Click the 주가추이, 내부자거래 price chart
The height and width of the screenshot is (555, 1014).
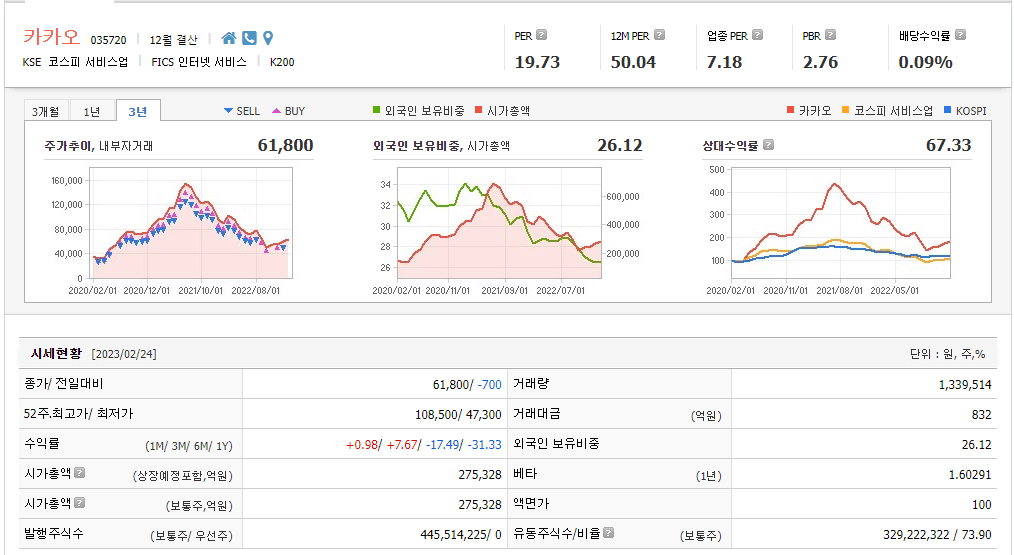191,223
